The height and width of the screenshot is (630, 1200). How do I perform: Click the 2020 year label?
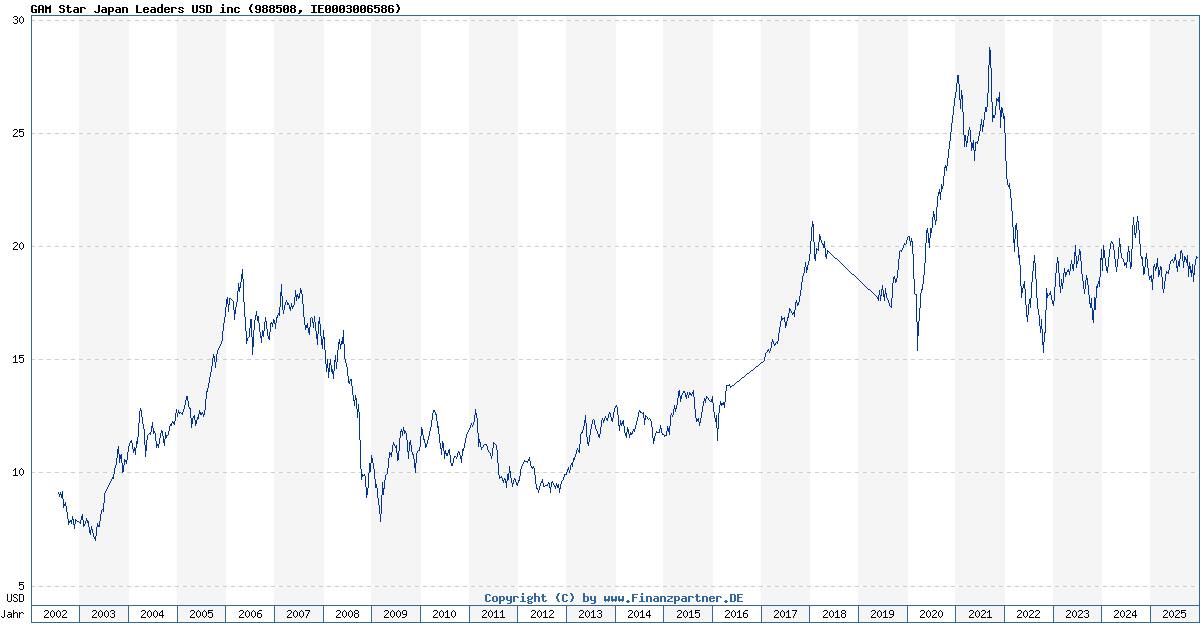click(931, 614)
